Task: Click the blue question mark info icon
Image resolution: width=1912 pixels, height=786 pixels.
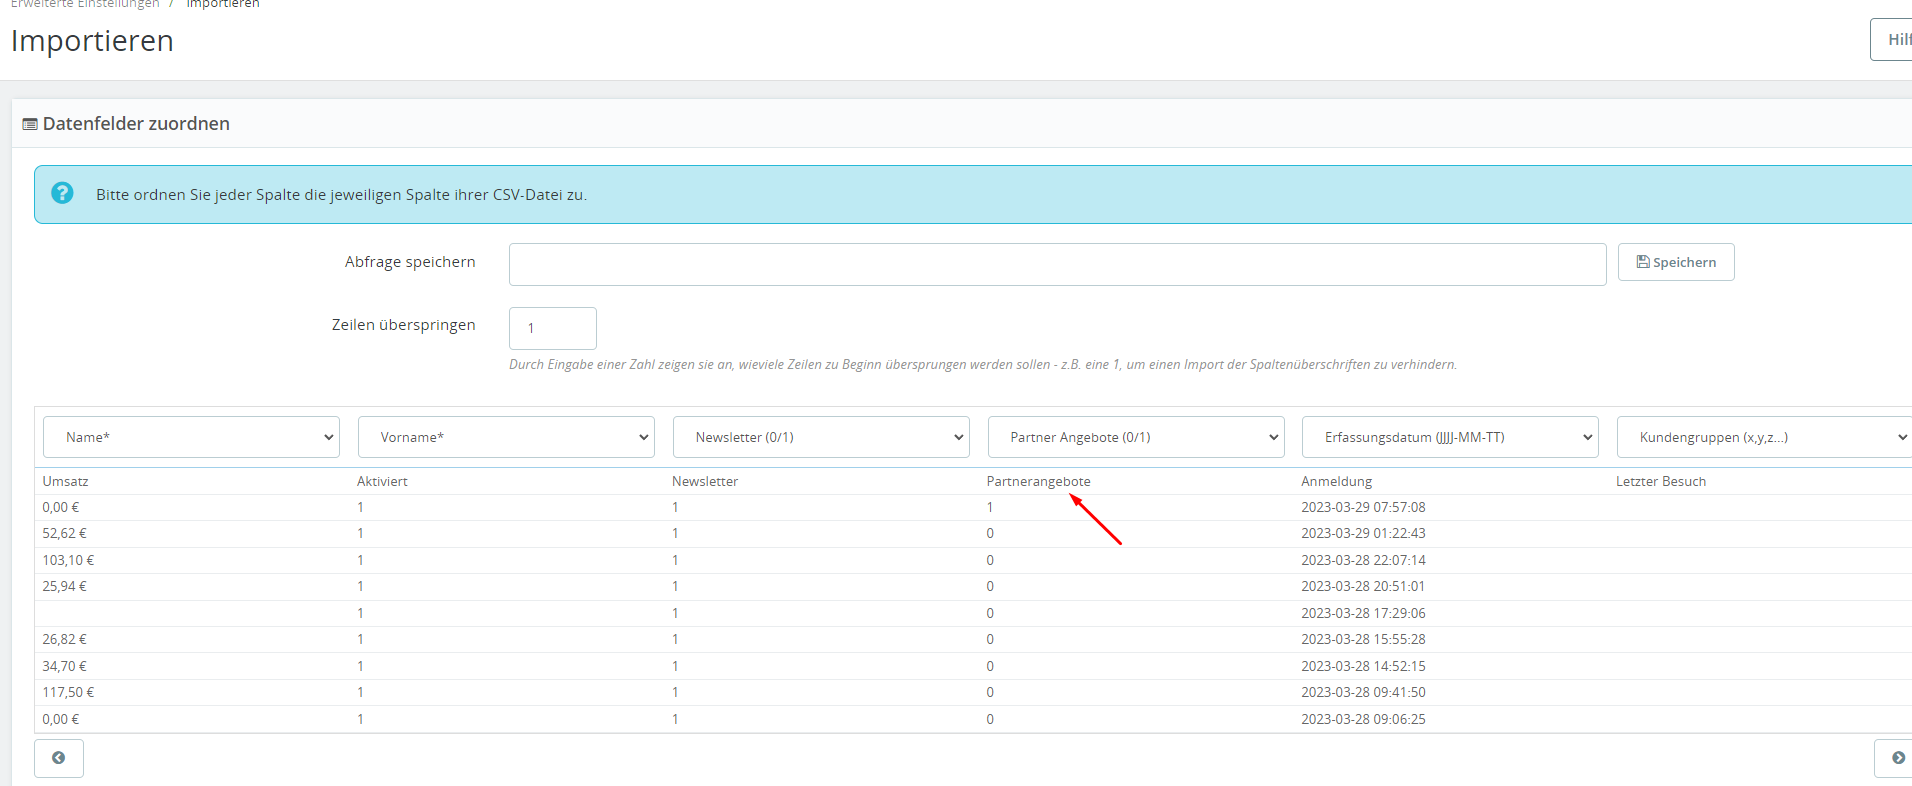Action: [62, 193]
